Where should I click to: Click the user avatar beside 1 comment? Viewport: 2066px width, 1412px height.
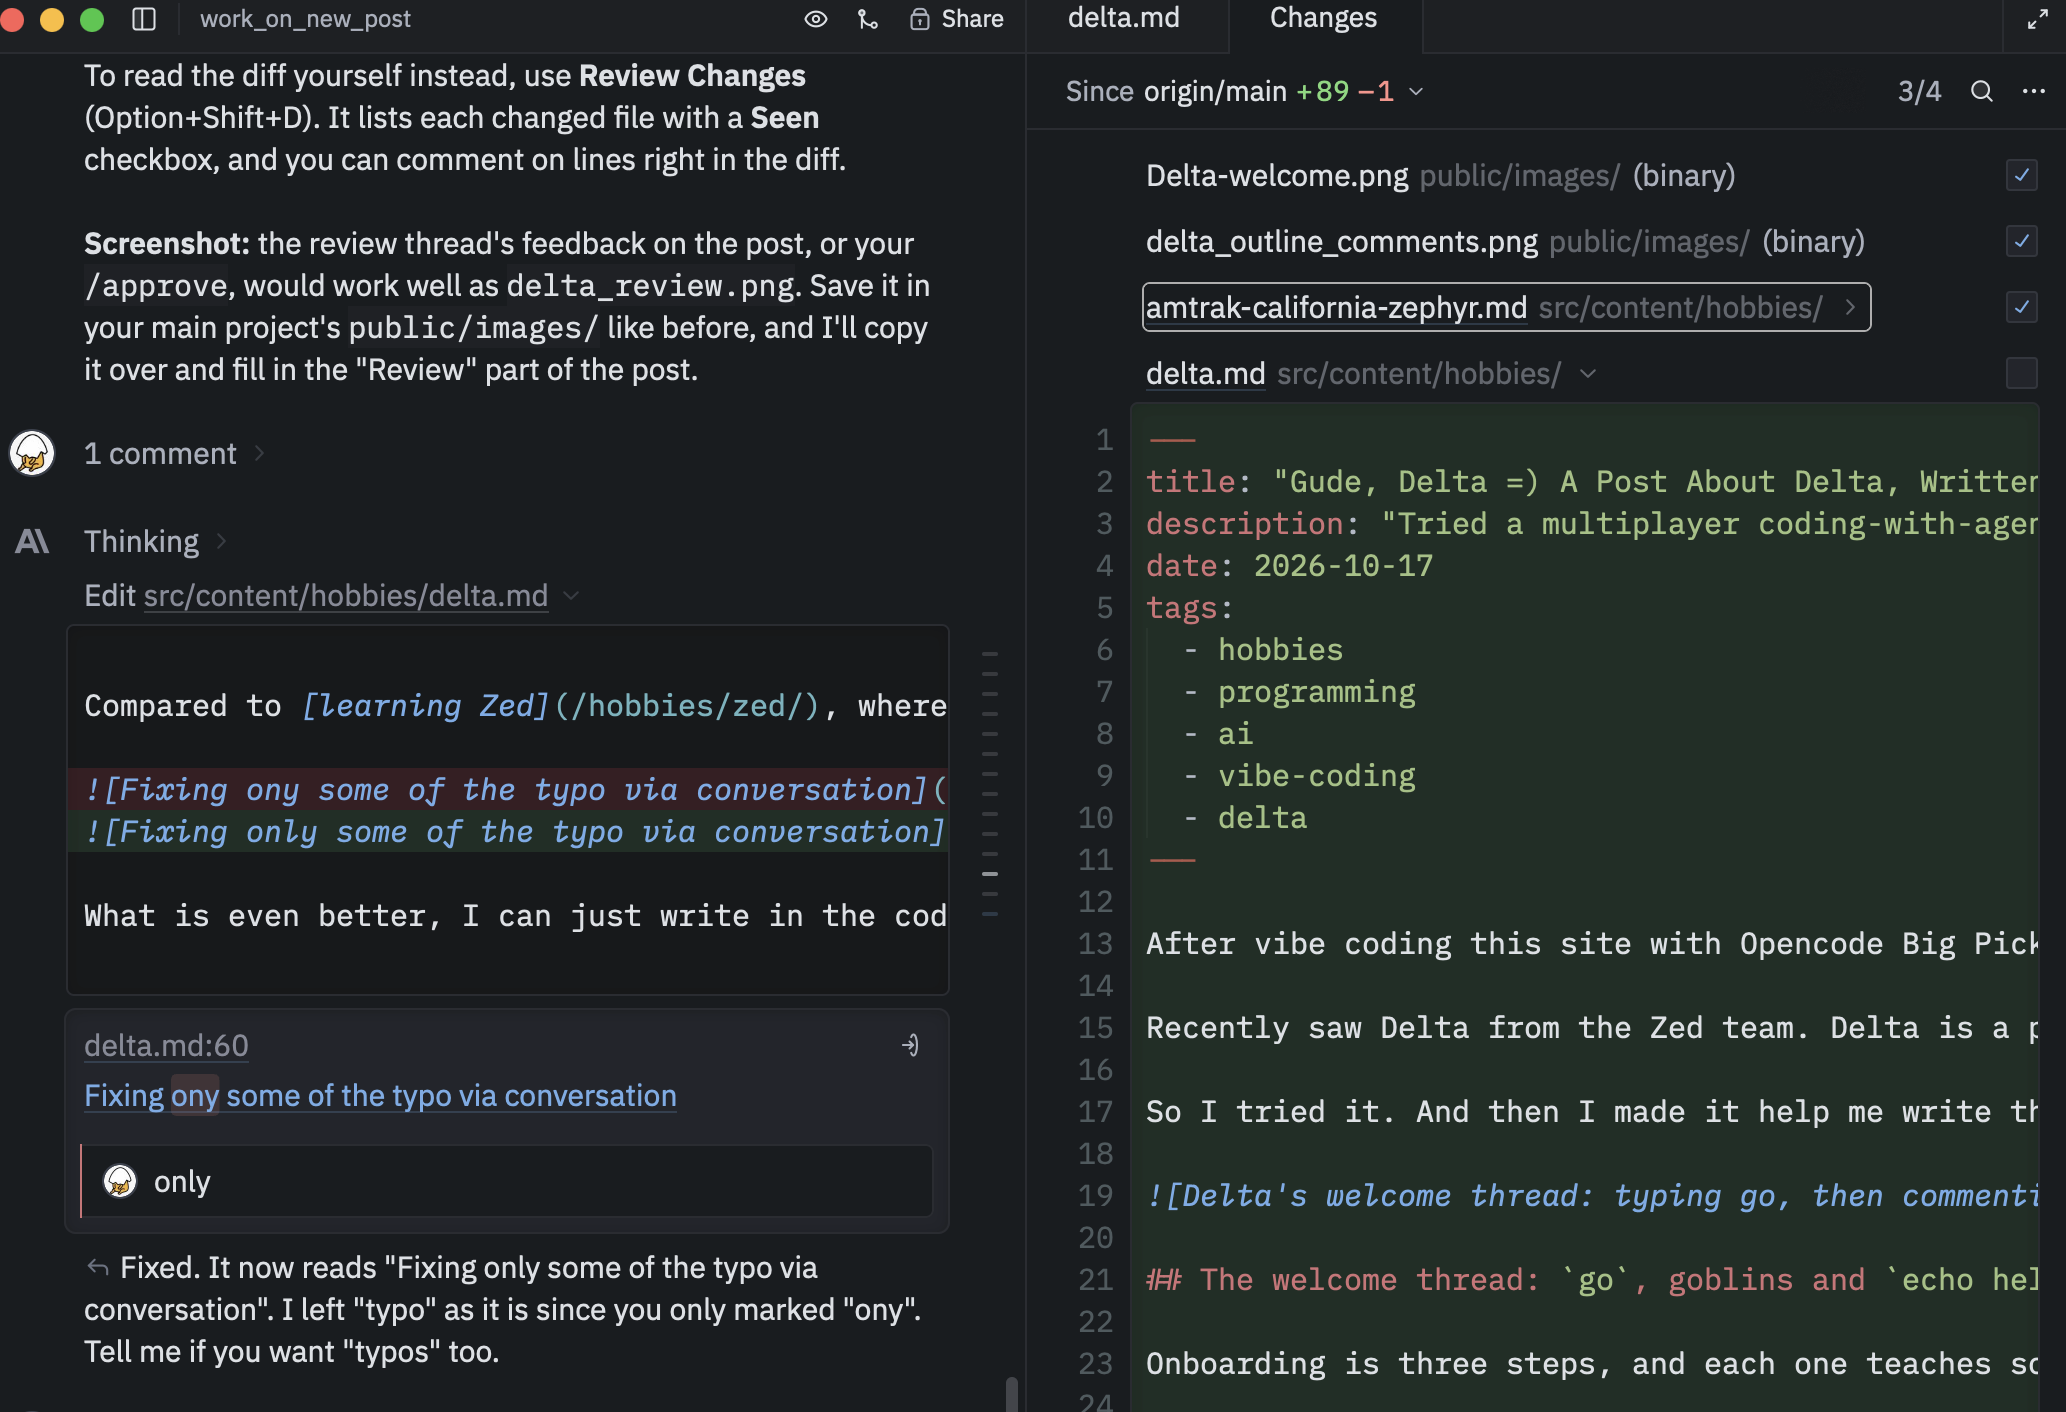click(x=32, y=453)
